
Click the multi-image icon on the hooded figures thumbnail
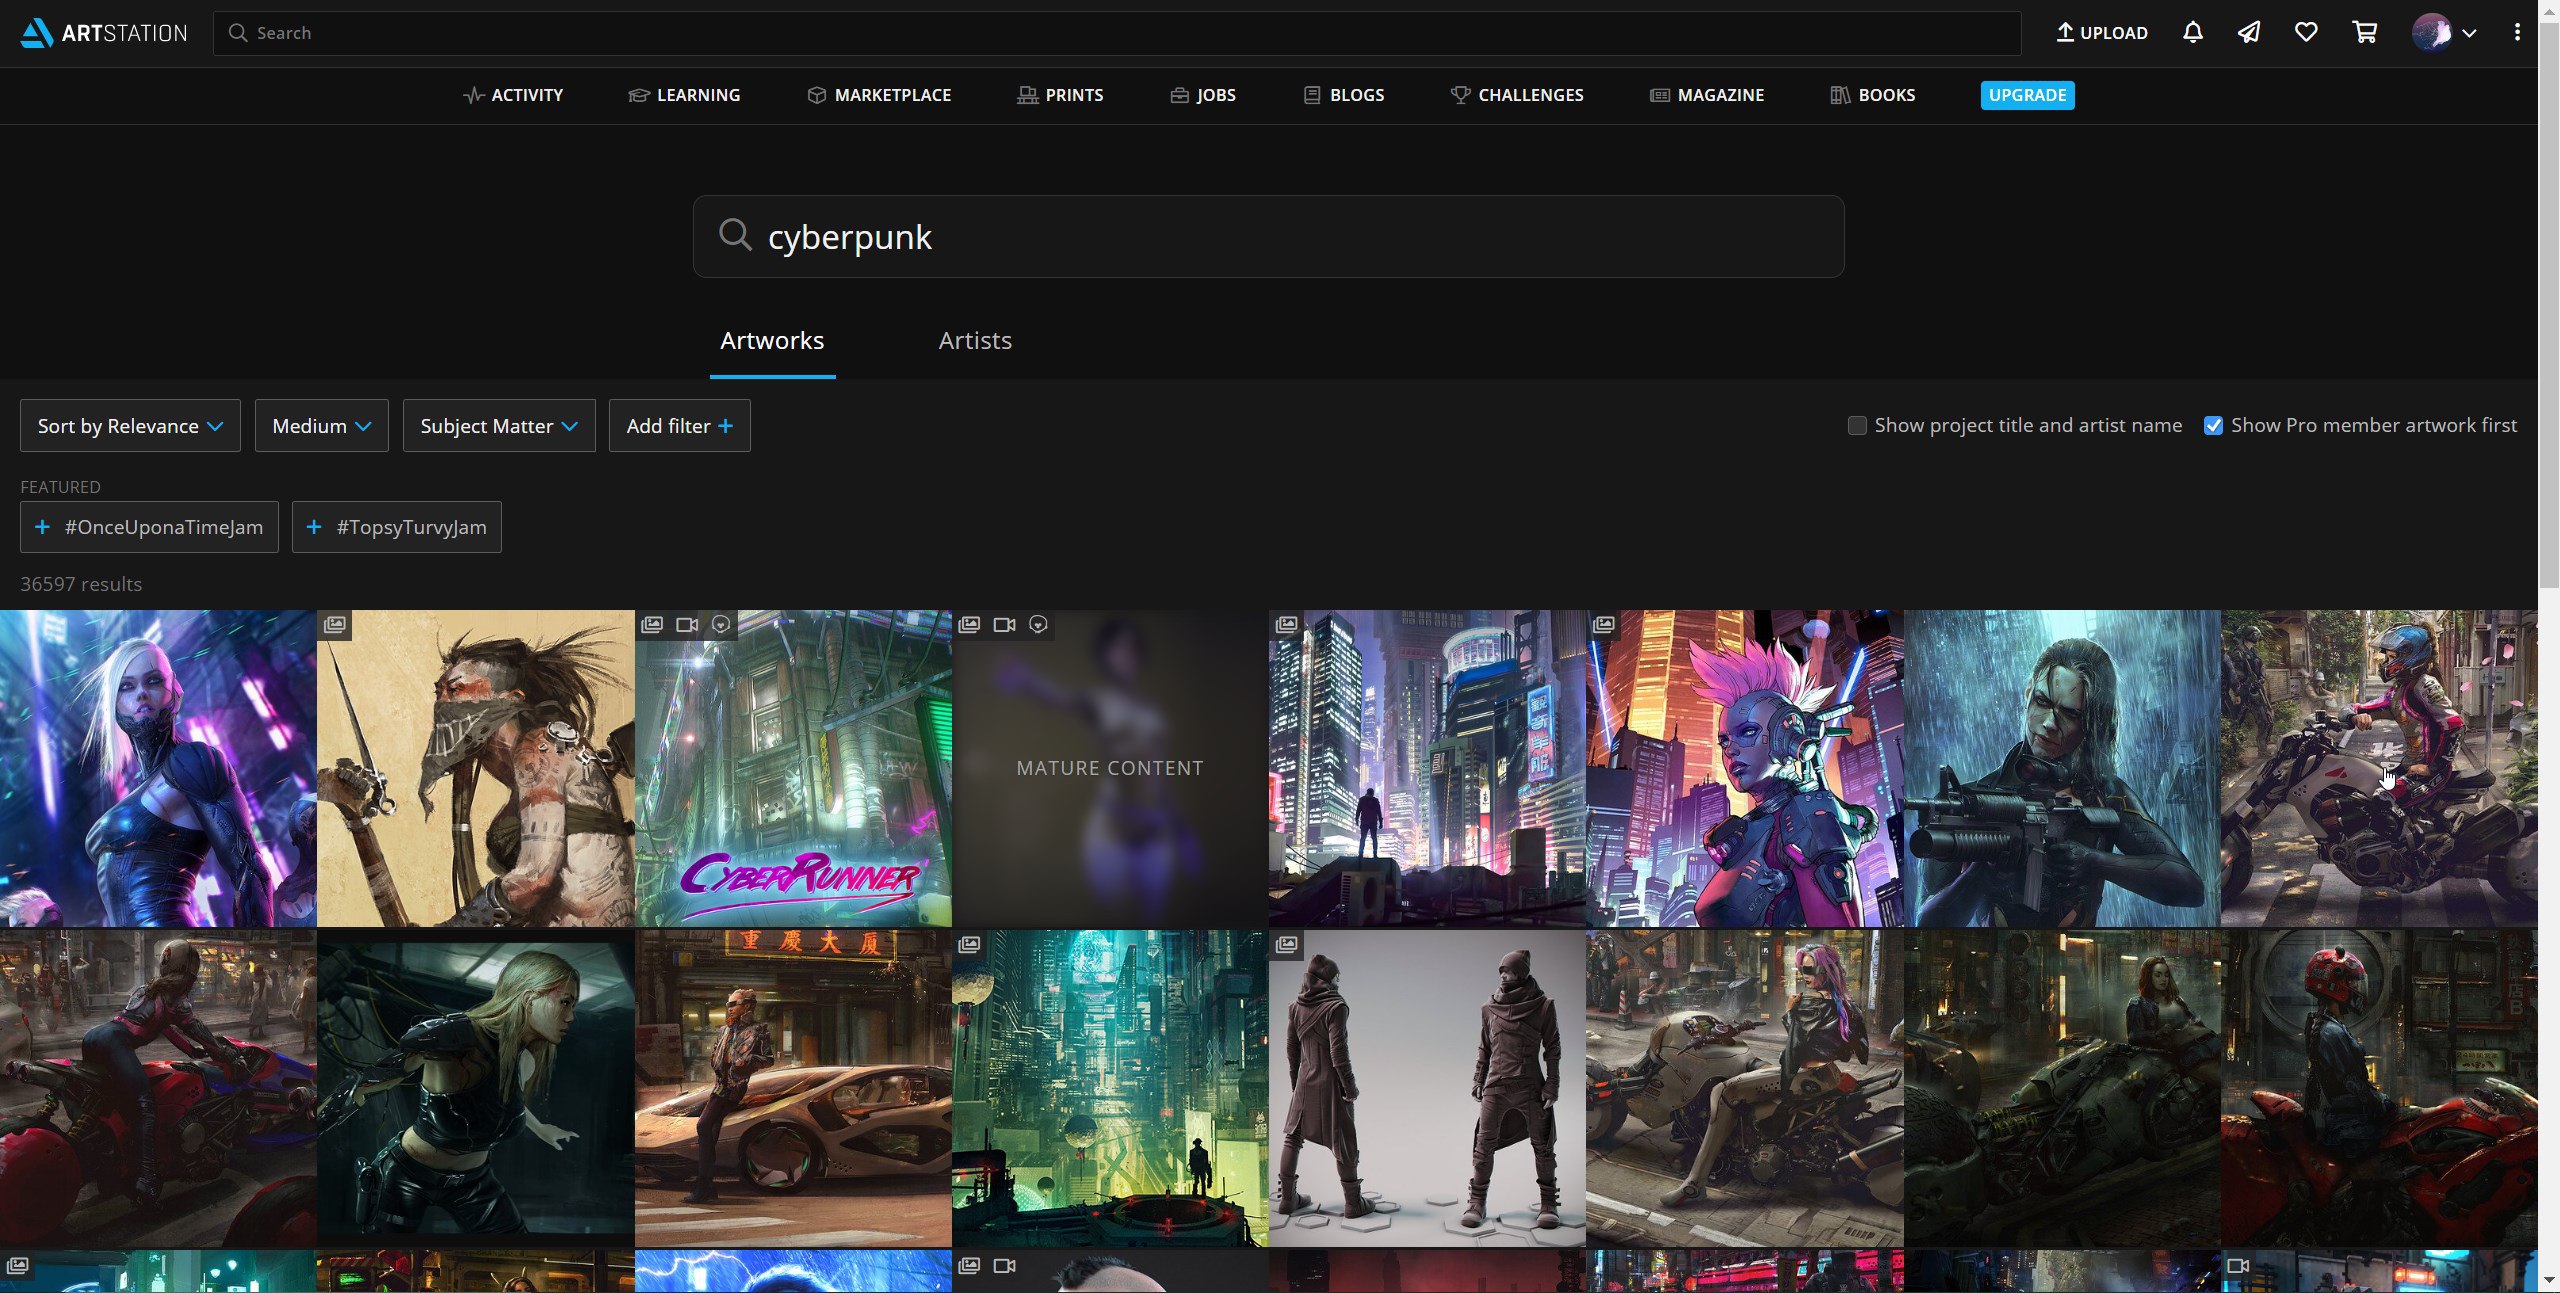pos(1287,944)
